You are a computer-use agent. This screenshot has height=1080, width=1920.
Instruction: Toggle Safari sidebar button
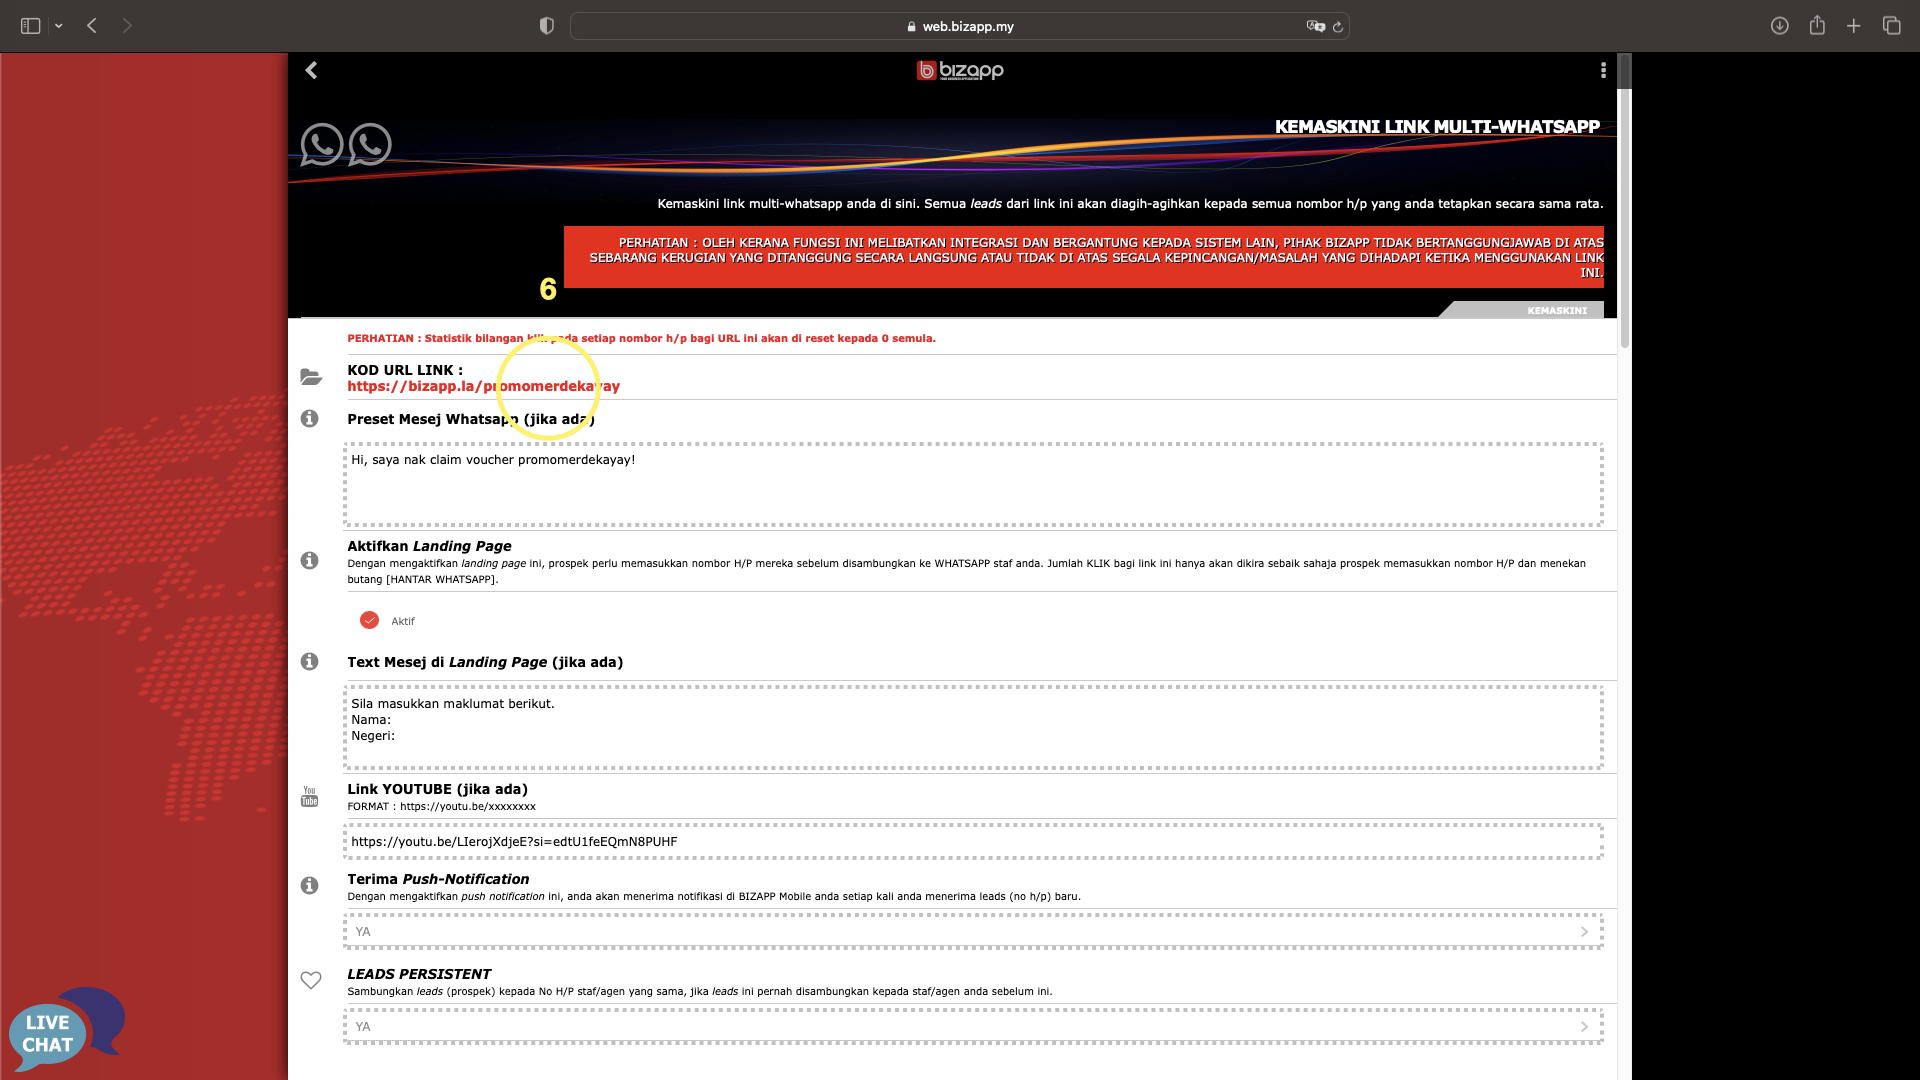[x=30, y=26]
